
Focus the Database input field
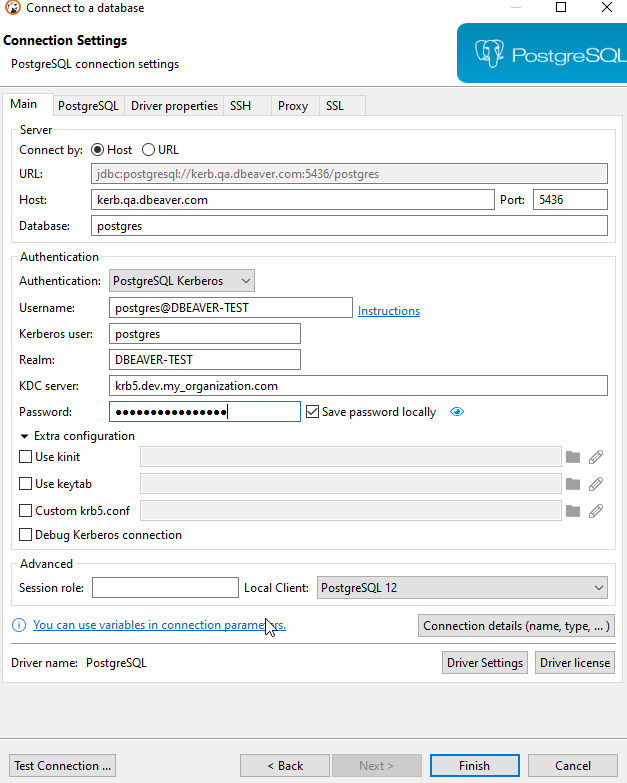[x=349, y=226]
